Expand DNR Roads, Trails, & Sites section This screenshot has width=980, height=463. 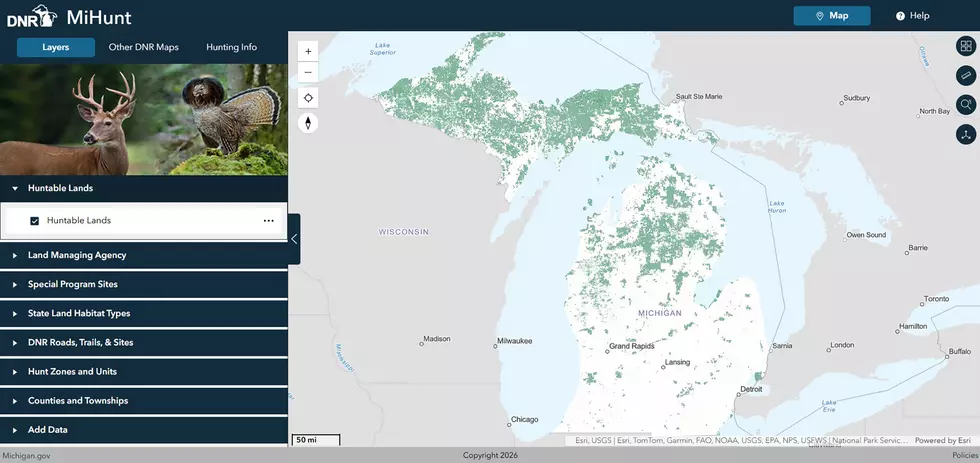(144, 342)
